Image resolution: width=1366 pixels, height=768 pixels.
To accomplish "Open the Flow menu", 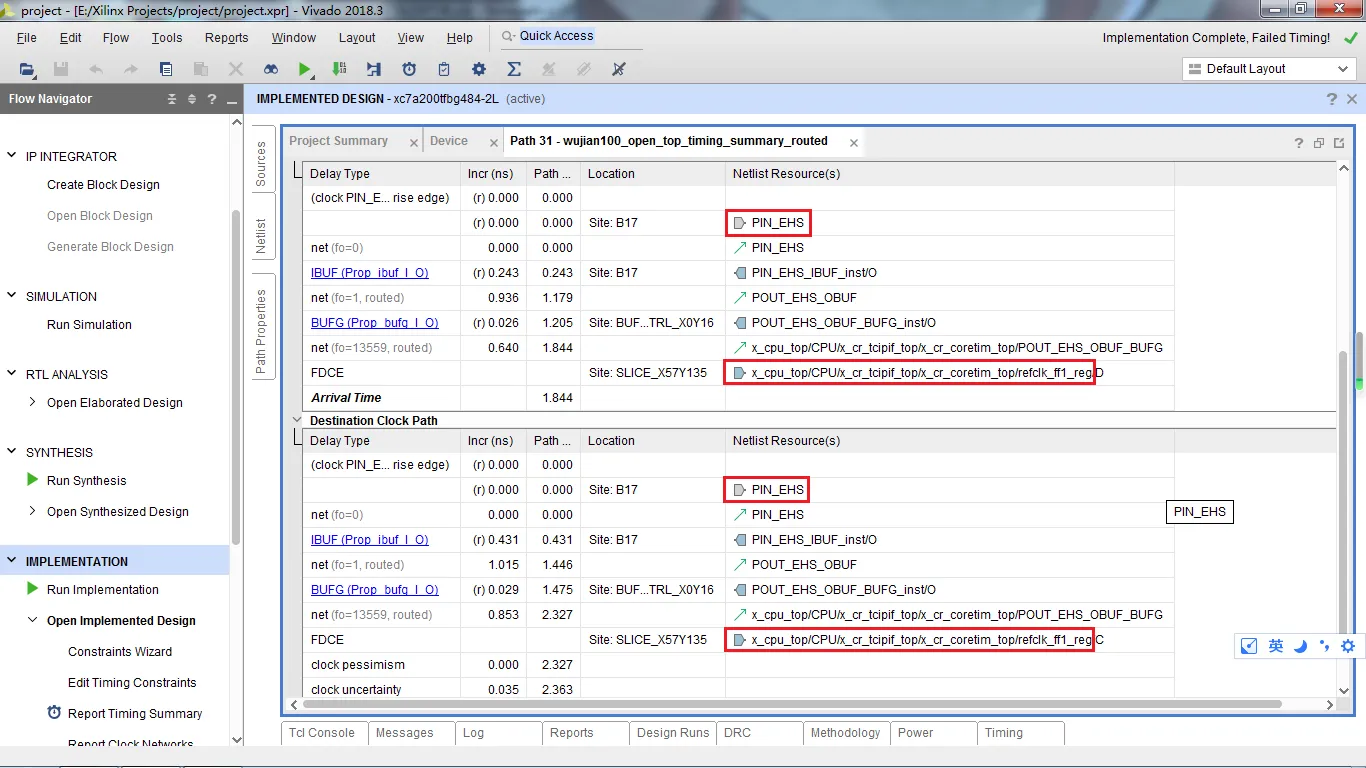I will (116, 38).
